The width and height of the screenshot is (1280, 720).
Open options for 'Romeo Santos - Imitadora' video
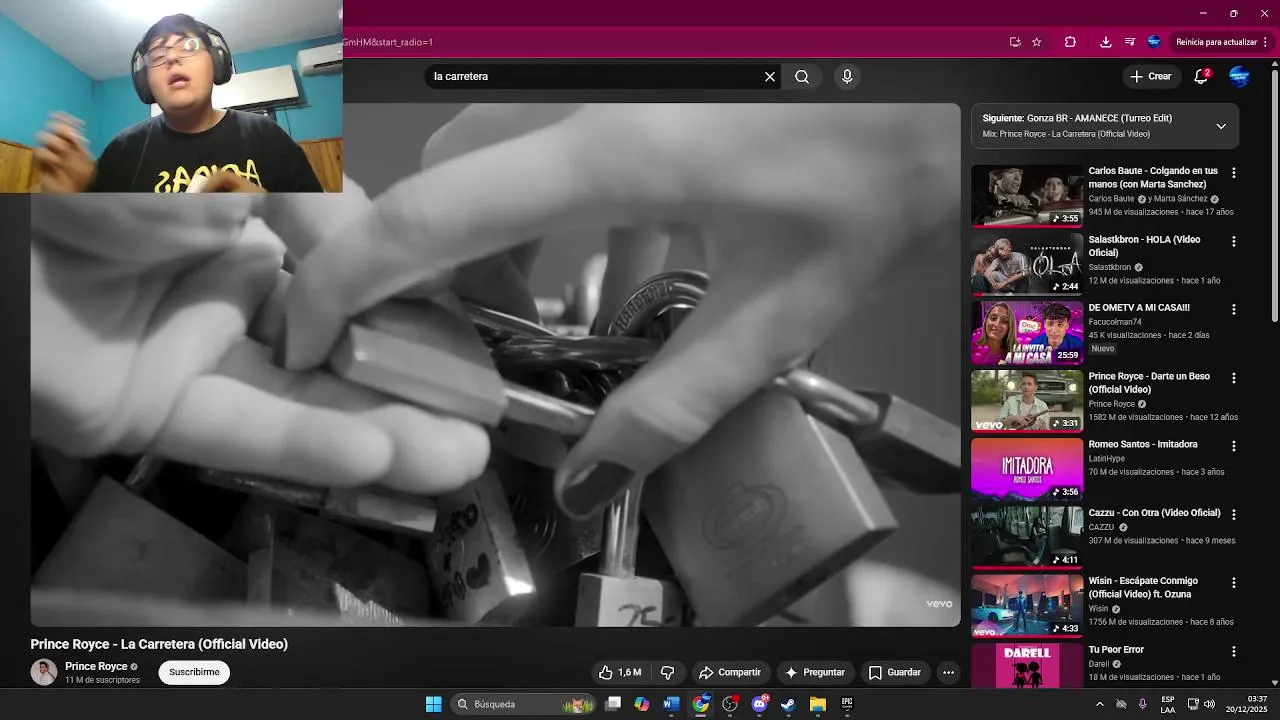(1233, 446)
